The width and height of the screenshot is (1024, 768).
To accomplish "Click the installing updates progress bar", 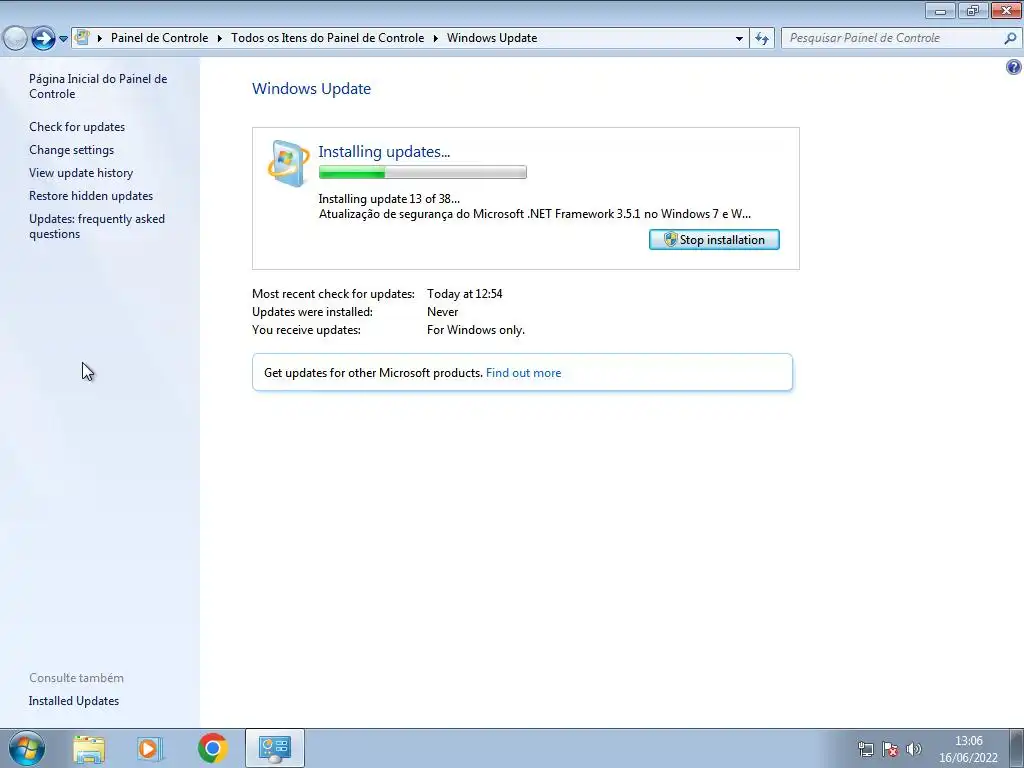I will (x=423, y=172).
